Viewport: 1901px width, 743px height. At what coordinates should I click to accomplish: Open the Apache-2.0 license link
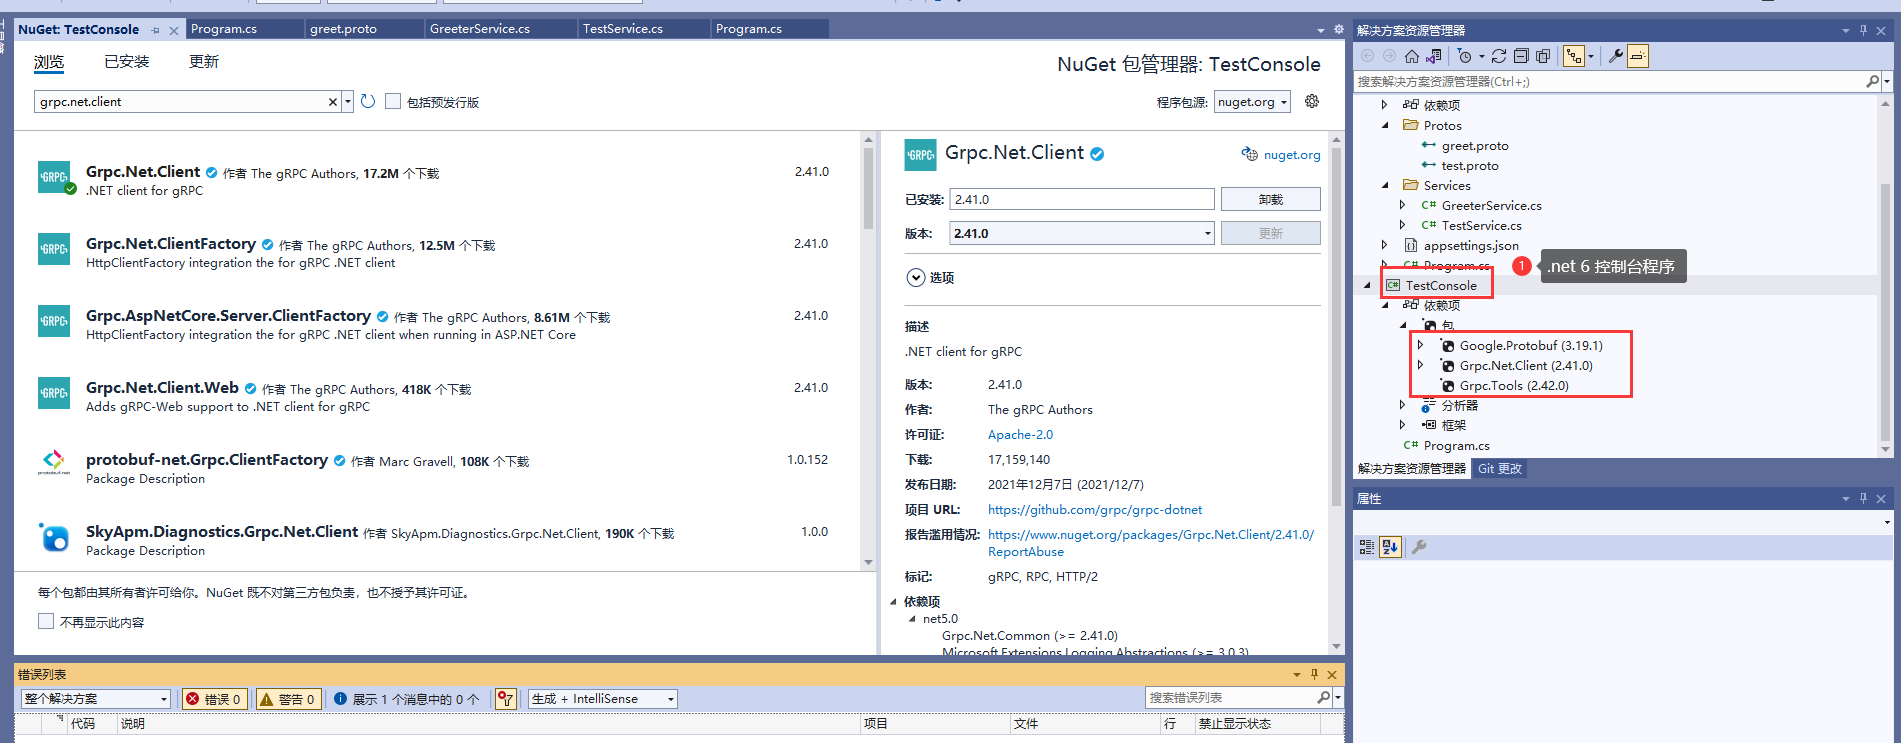(x=1020, y=435)
